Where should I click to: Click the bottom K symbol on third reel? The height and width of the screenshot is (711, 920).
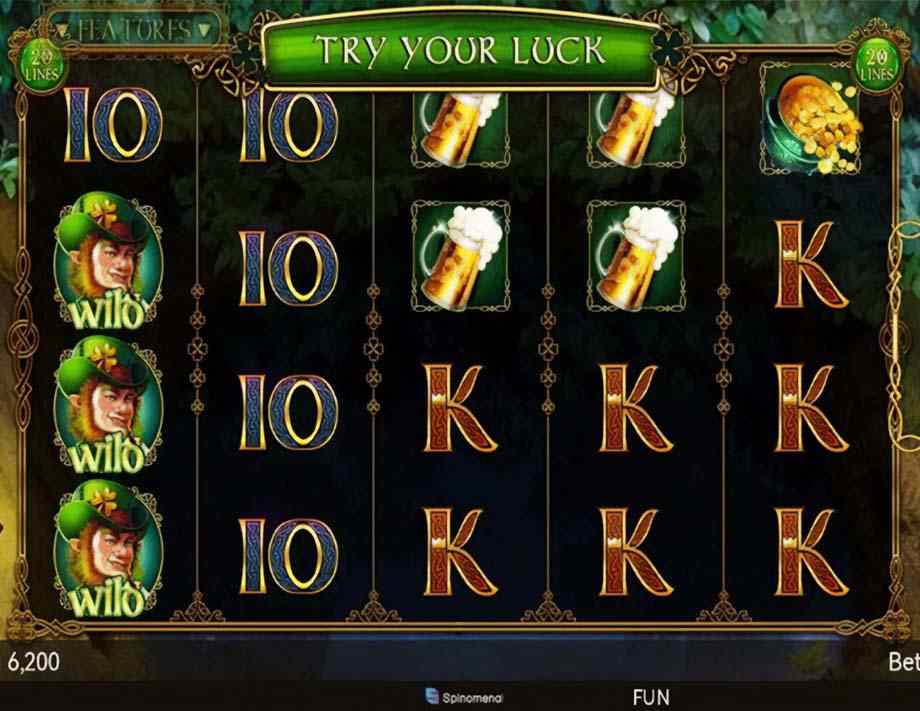(x=461, y=552)
